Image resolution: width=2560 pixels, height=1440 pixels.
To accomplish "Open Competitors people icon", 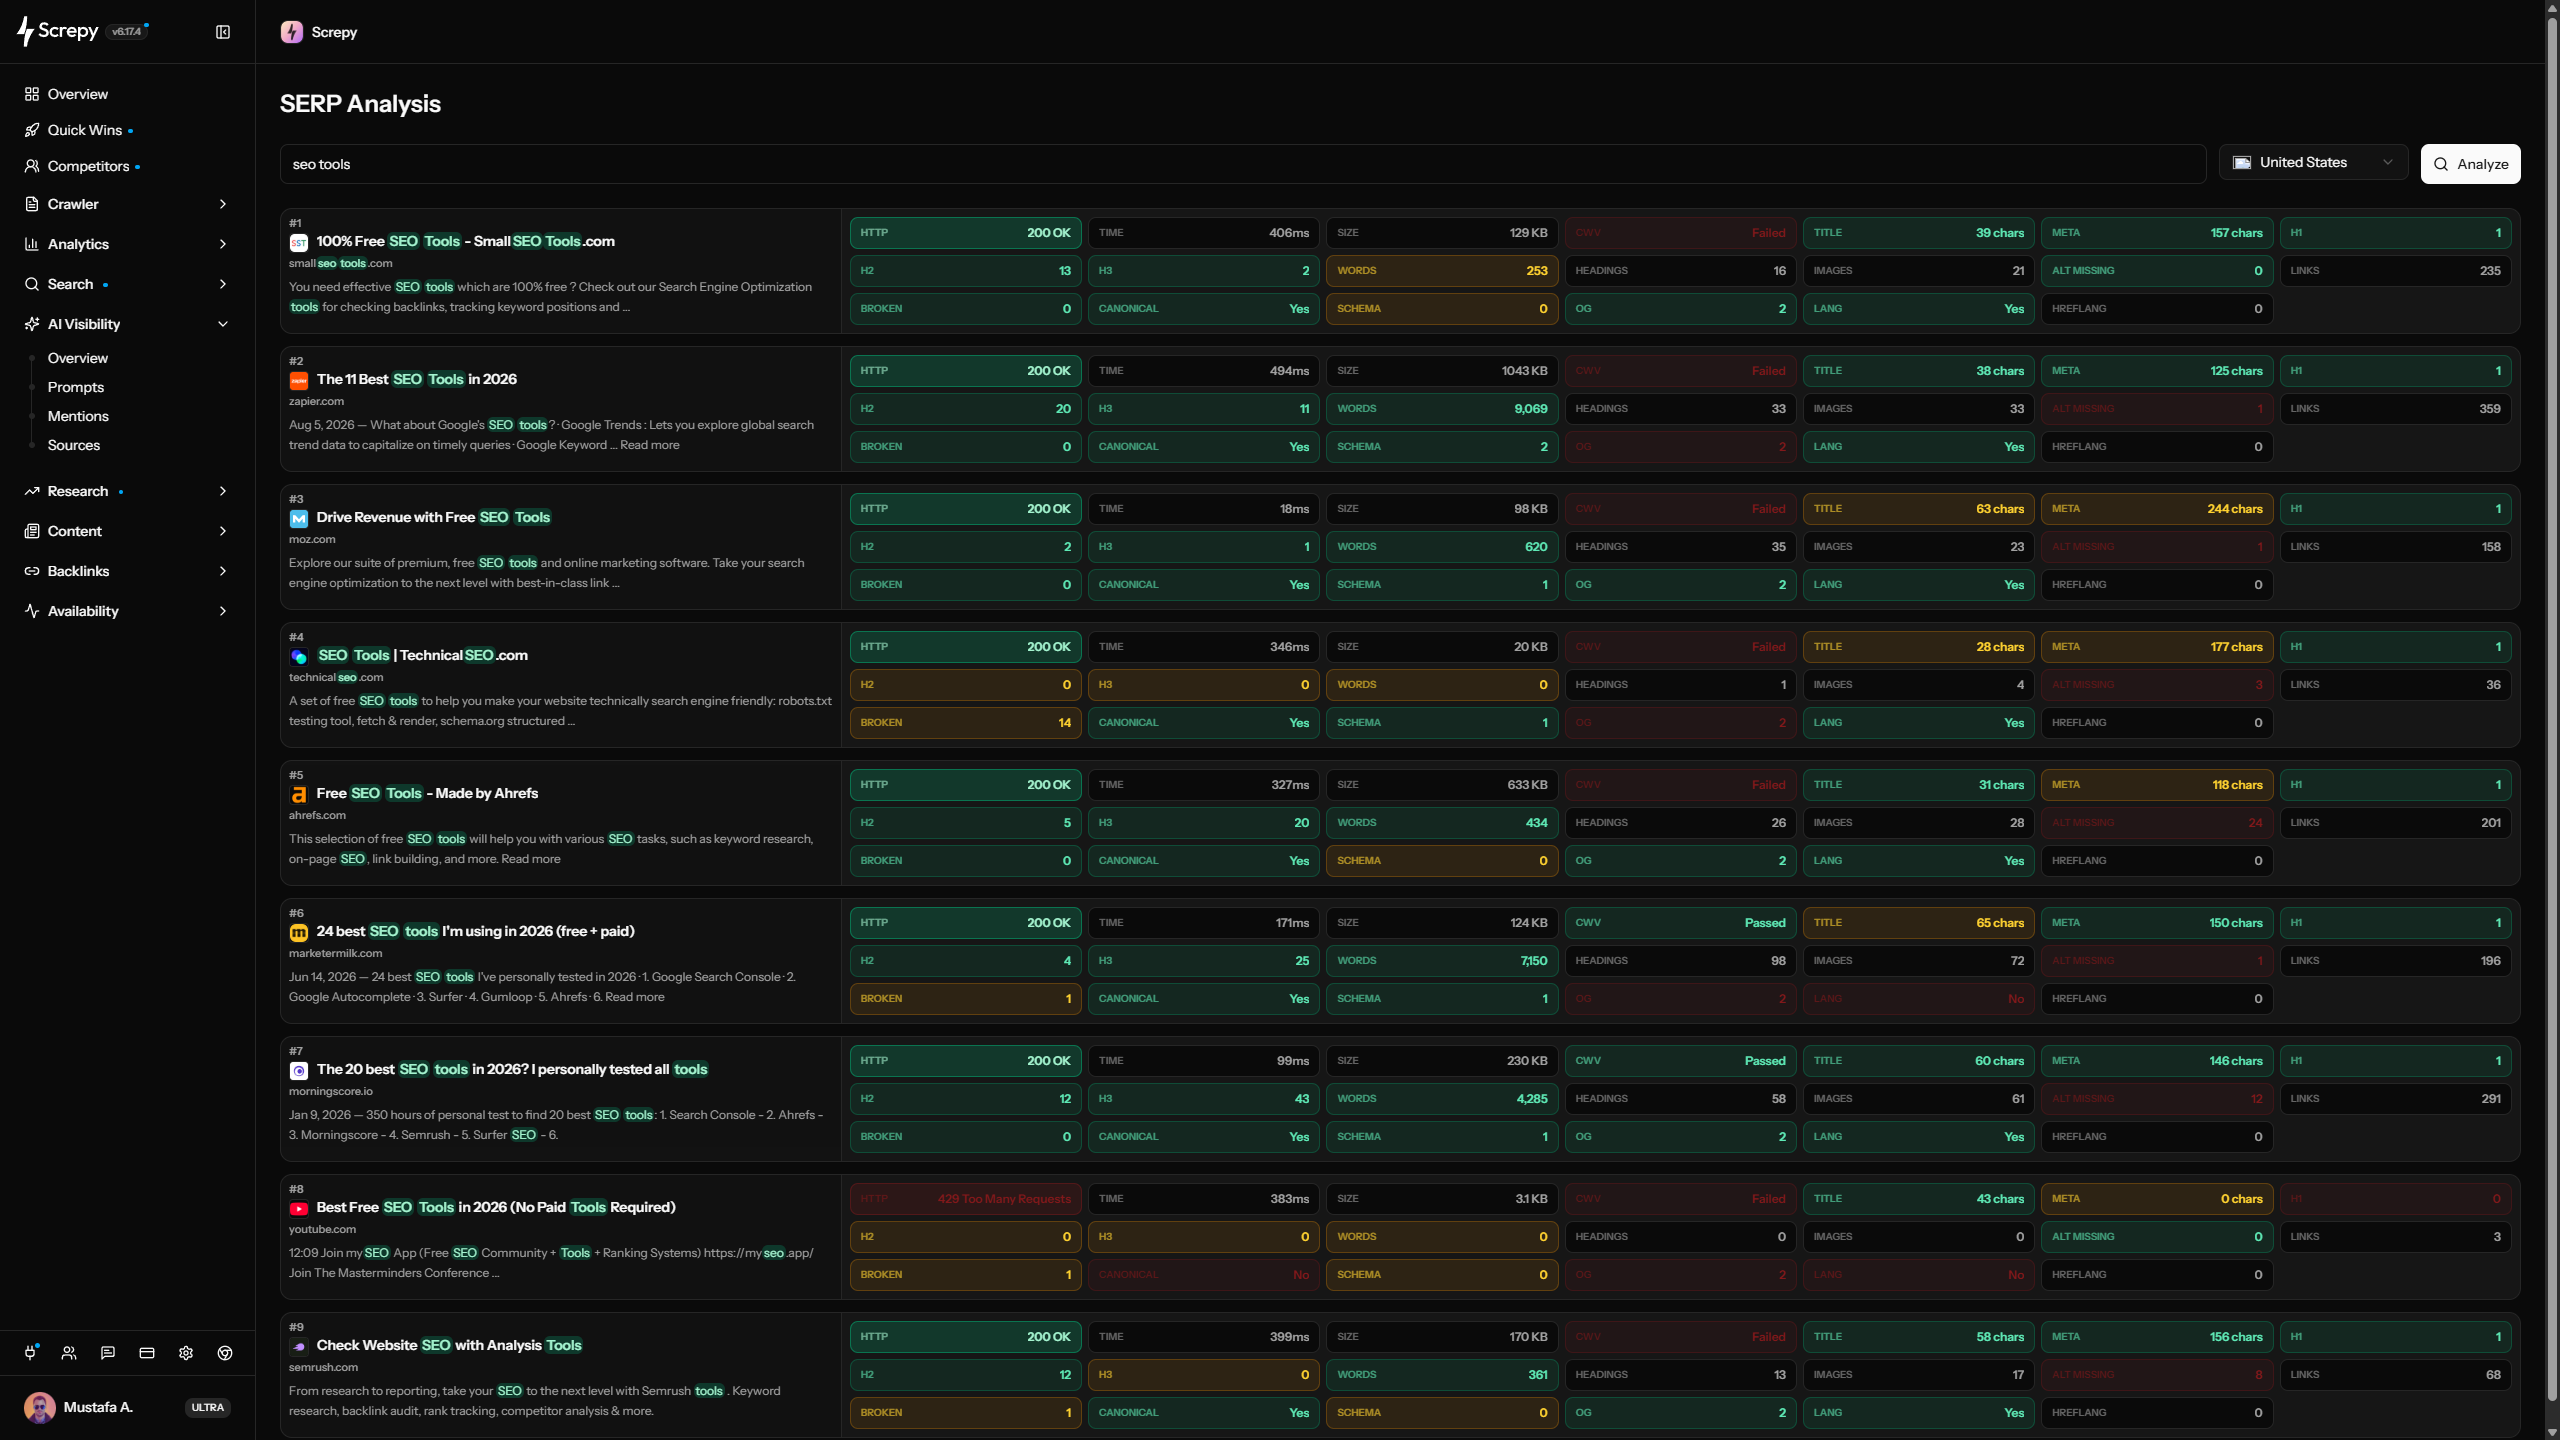I will (32, 166).
